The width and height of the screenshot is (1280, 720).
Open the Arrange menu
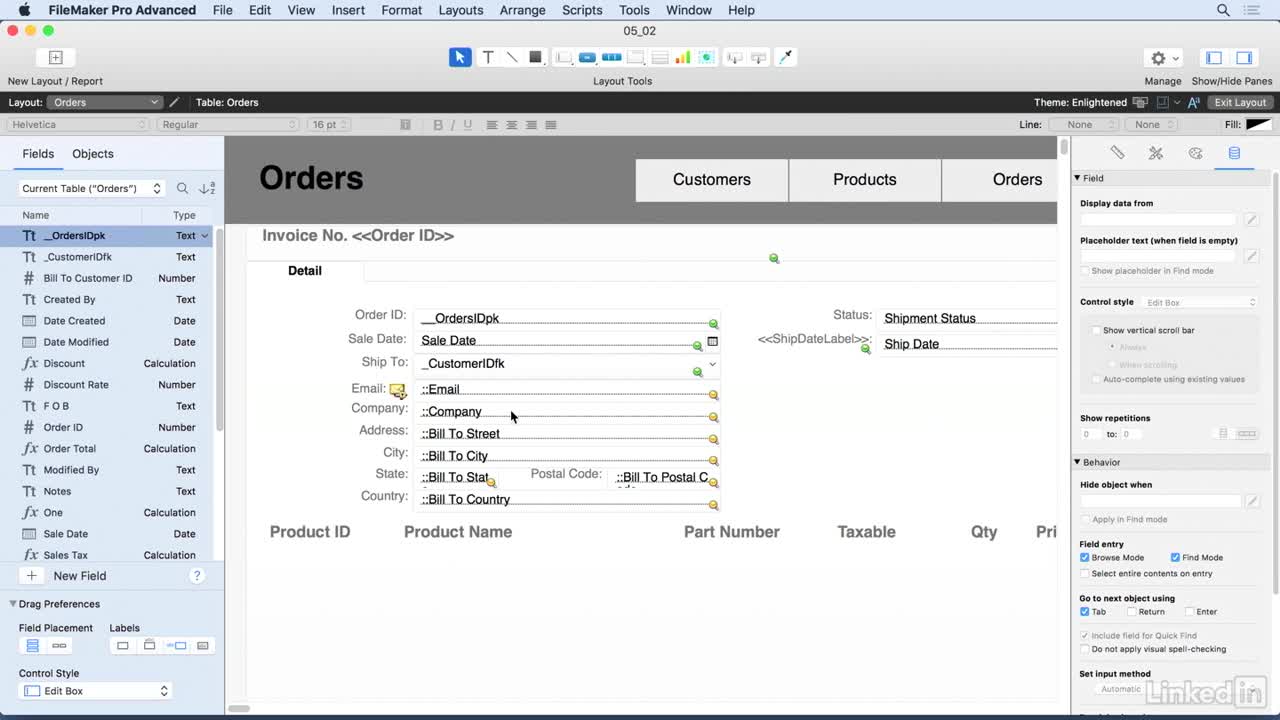(522, 10)
